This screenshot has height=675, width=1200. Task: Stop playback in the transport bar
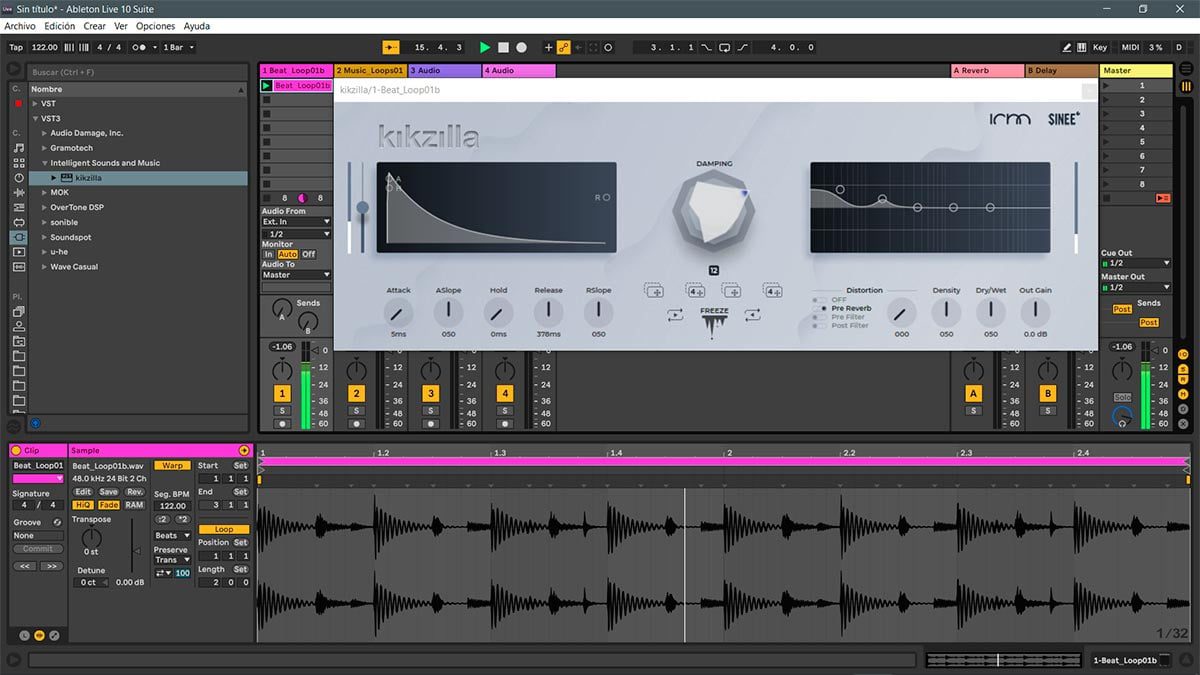(x=503, y=47)
